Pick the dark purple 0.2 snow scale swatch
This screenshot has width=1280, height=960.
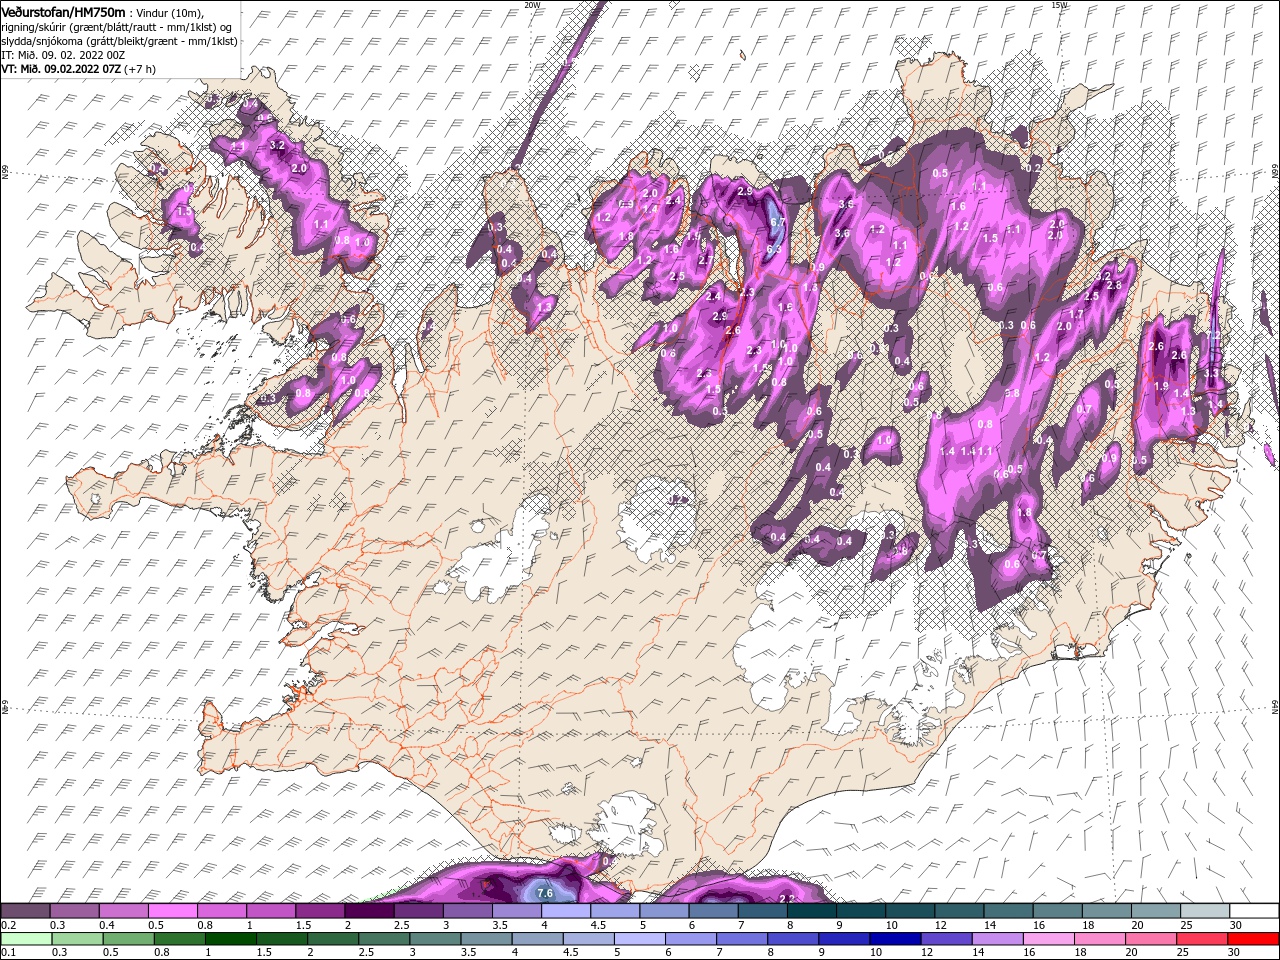[x=26, y=911]
